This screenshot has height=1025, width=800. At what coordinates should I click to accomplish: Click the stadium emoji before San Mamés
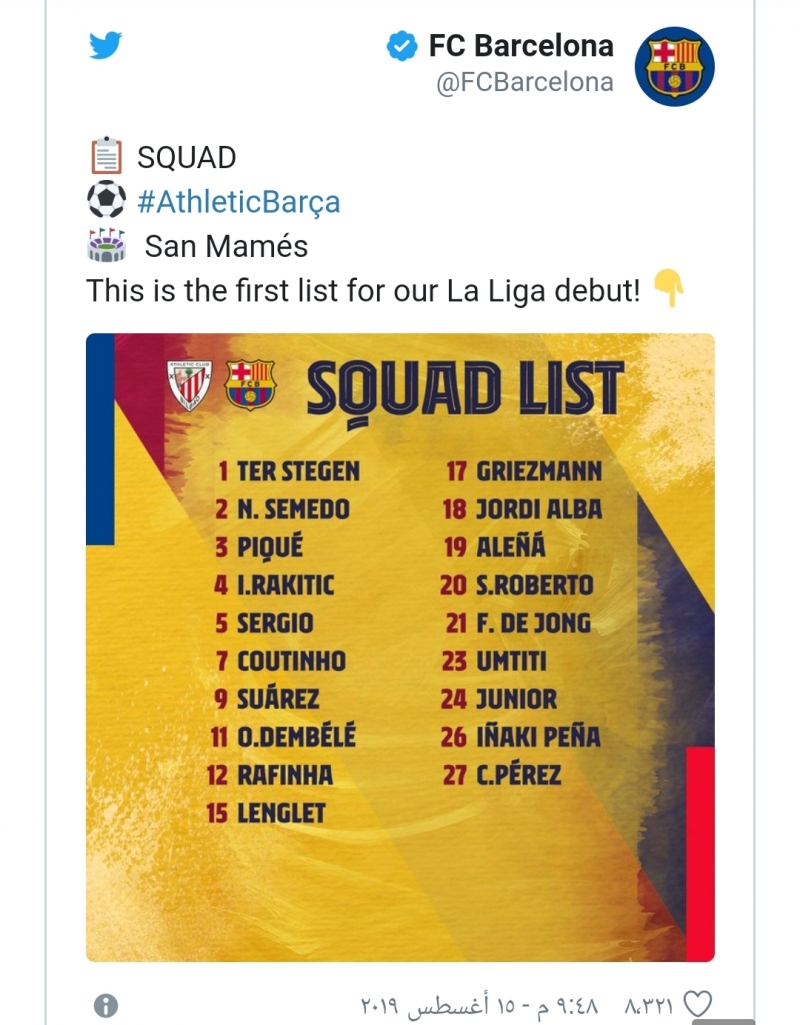click(x=106, y=246)
